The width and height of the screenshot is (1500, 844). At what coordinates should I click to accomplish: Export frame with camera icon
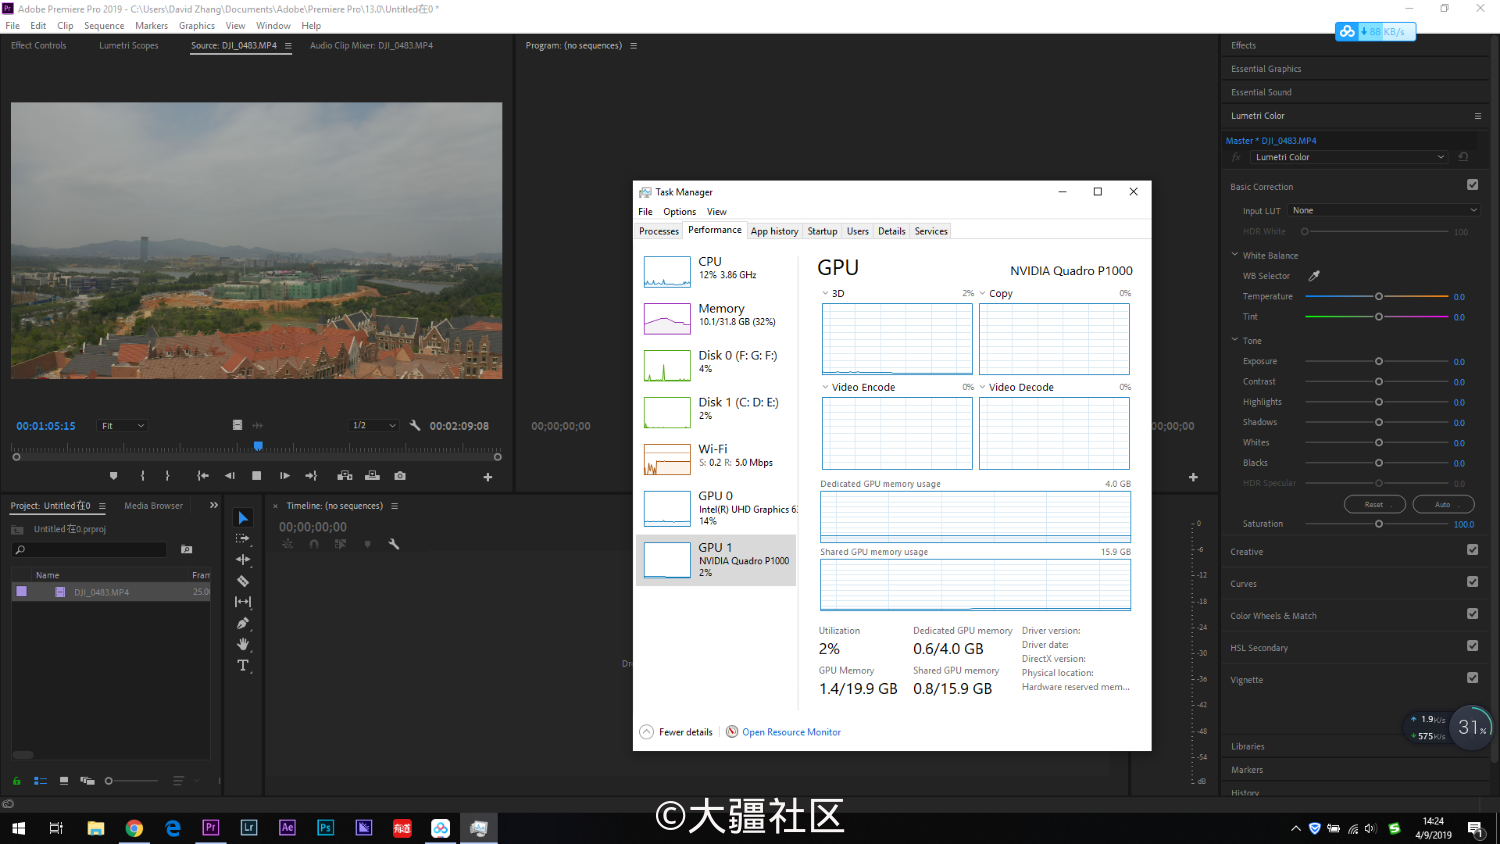coord(400,476)
